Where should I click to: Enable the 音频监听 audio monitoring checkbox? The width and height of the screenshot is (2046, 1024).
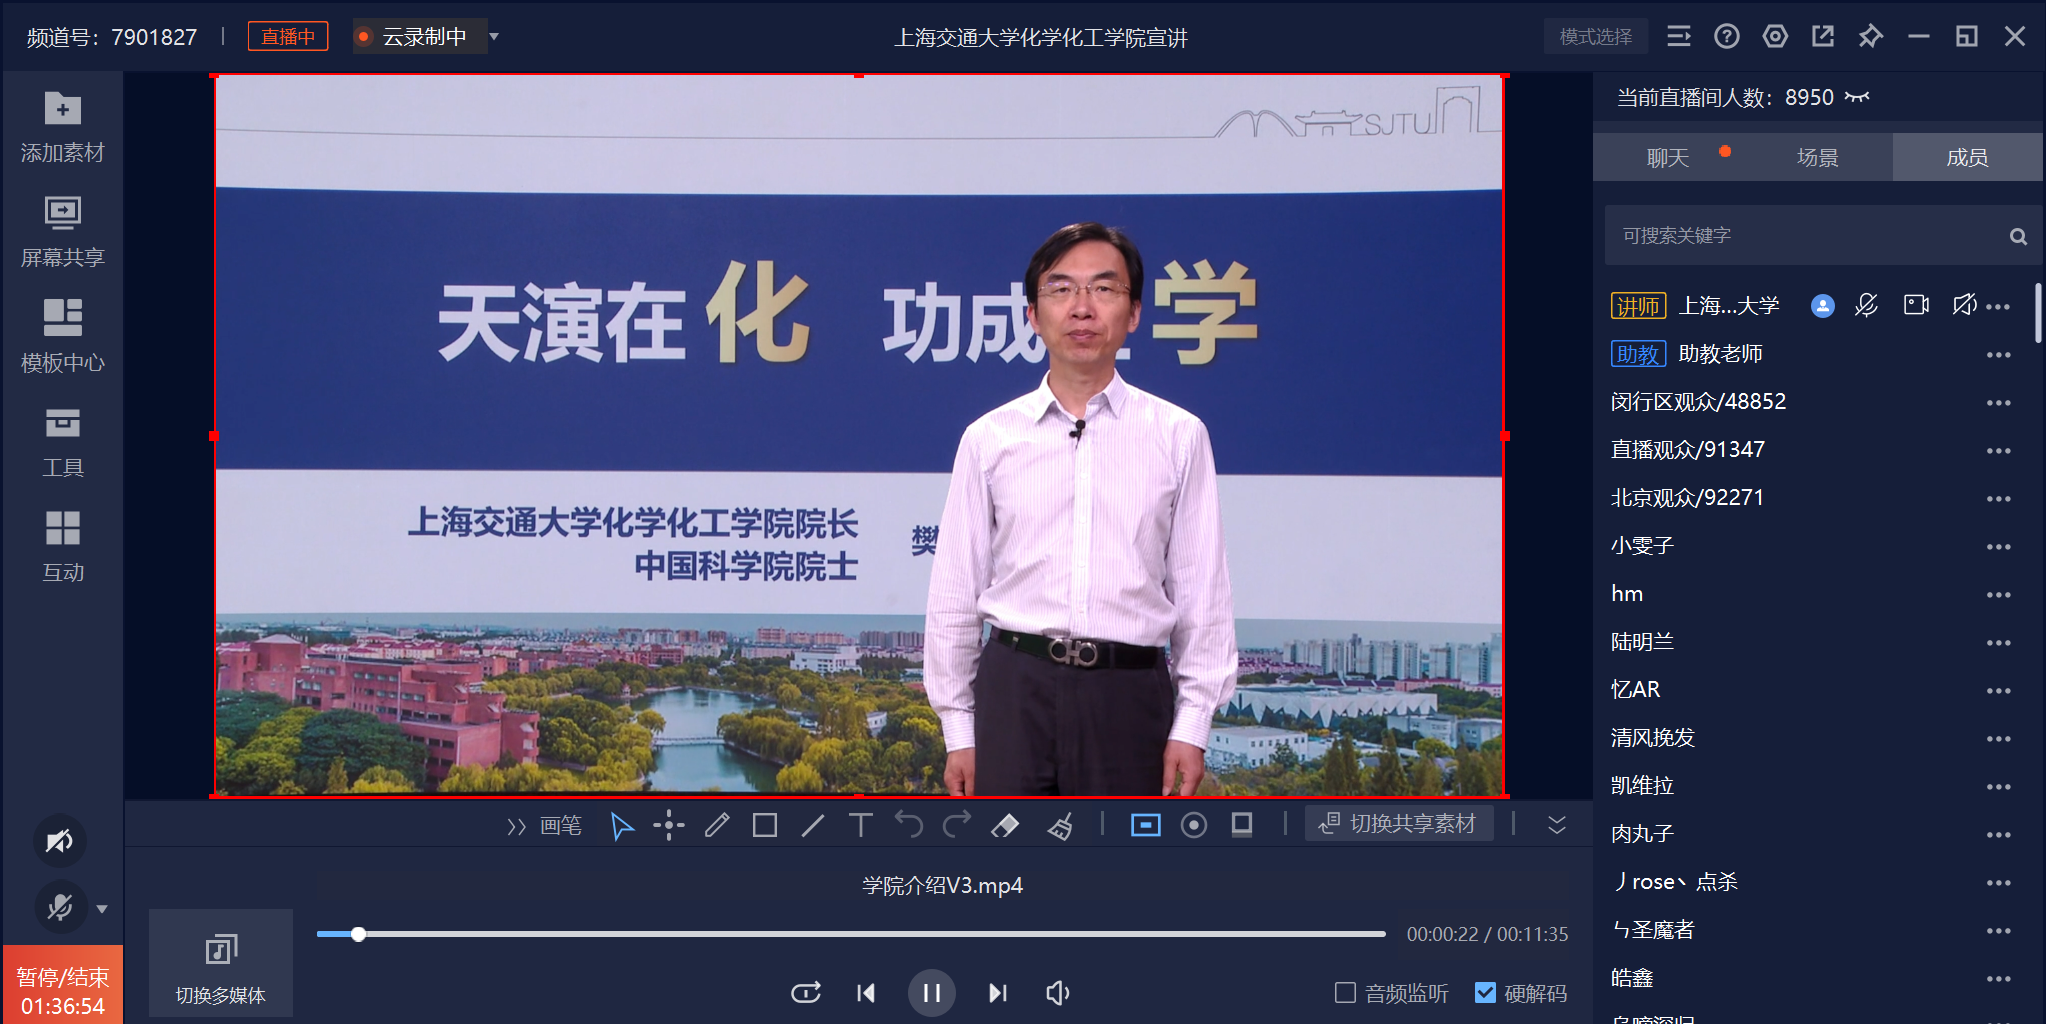1346,993
